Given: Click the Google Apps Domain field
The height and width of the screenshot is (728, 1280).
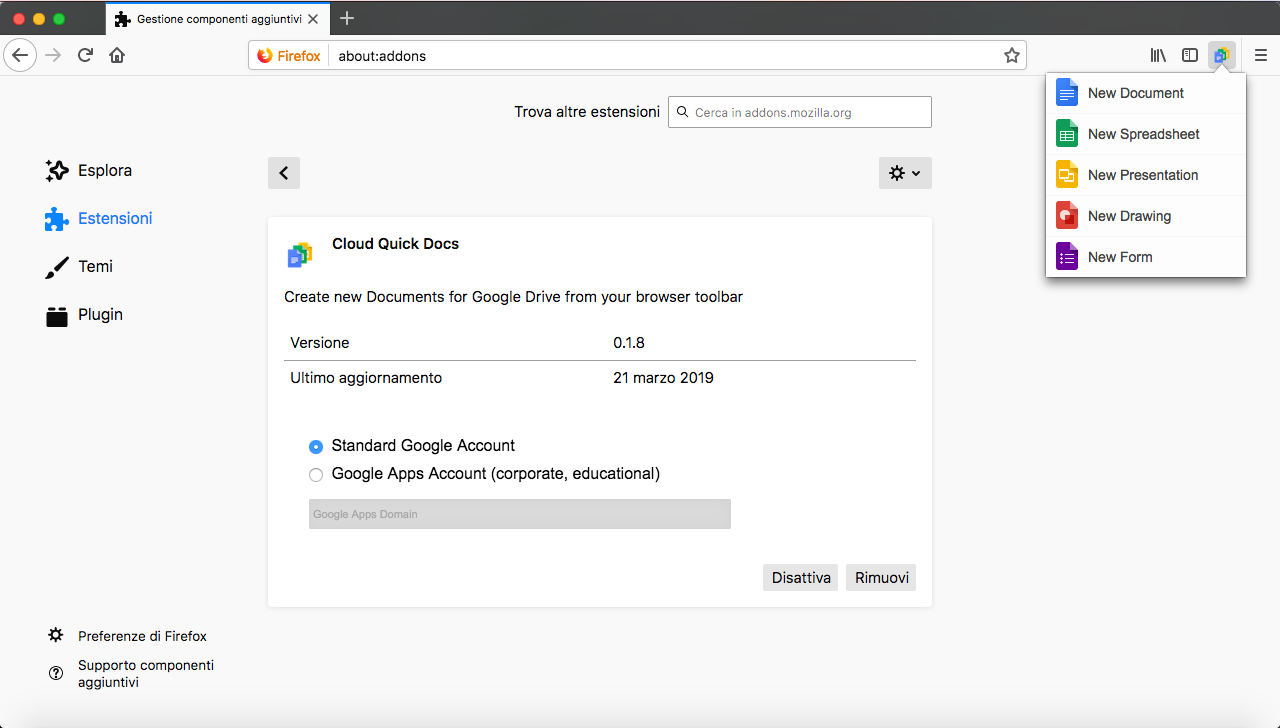Looking at the screenshot, I should click(520, 514).
